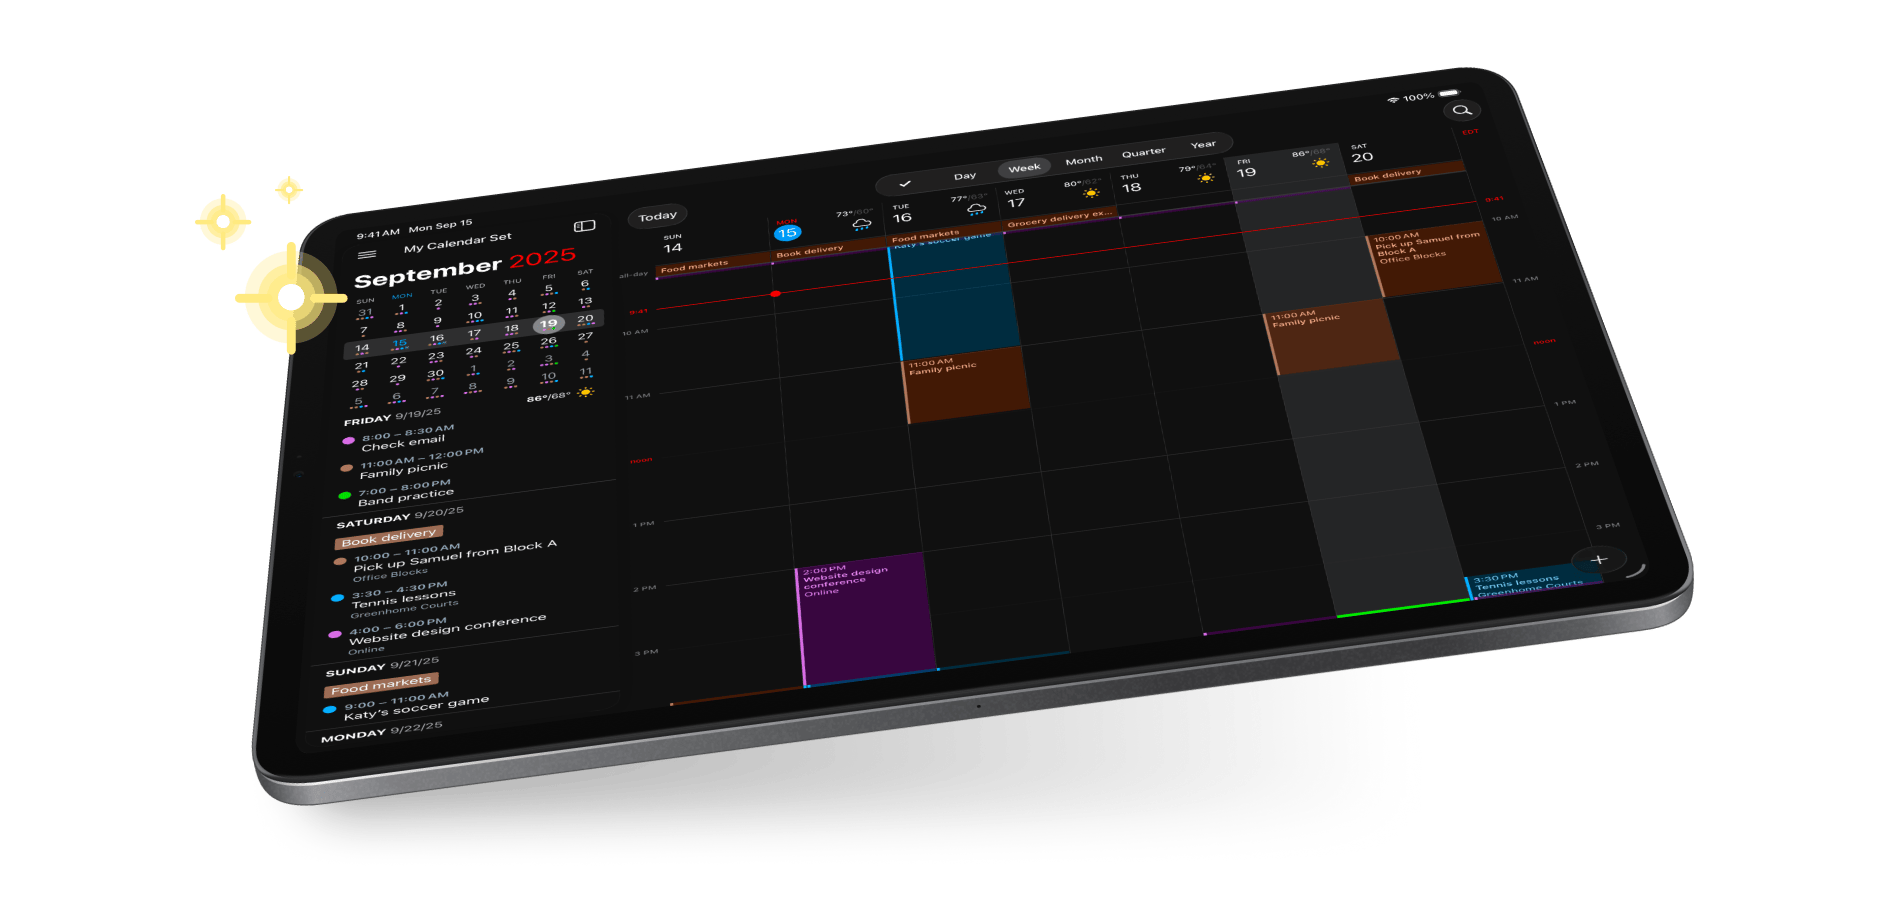Viewport: 1881px width, 920px height.
Task: Click the rain cloud icon for Monday 15
Action: point(861,224)
